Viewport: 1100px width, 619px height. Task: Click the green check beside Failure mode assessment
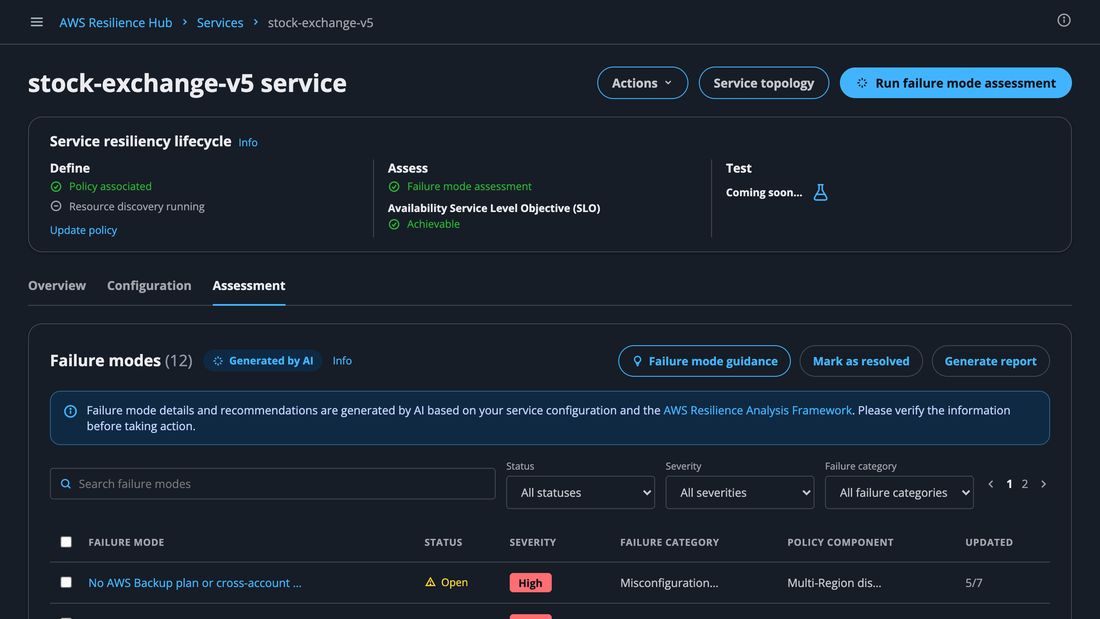point(394,187)
